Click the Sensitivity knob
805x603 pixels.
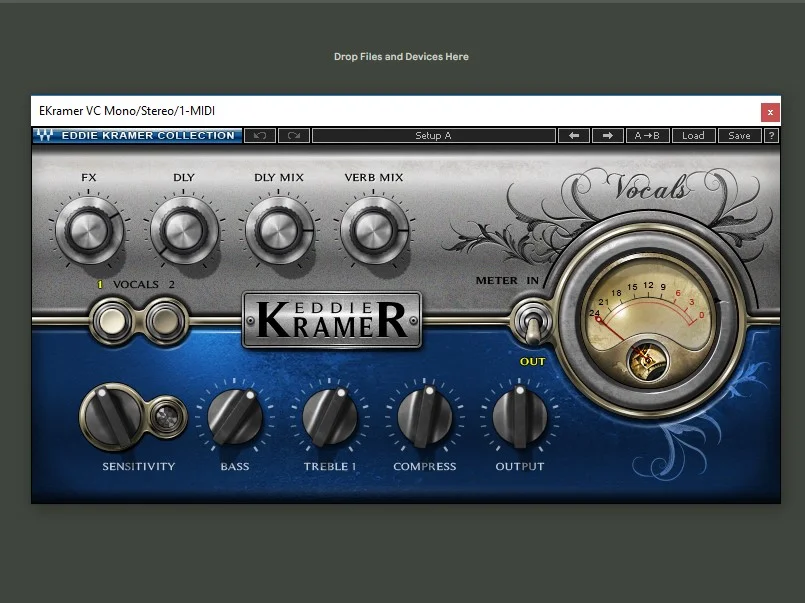click(x=112, y=417)
